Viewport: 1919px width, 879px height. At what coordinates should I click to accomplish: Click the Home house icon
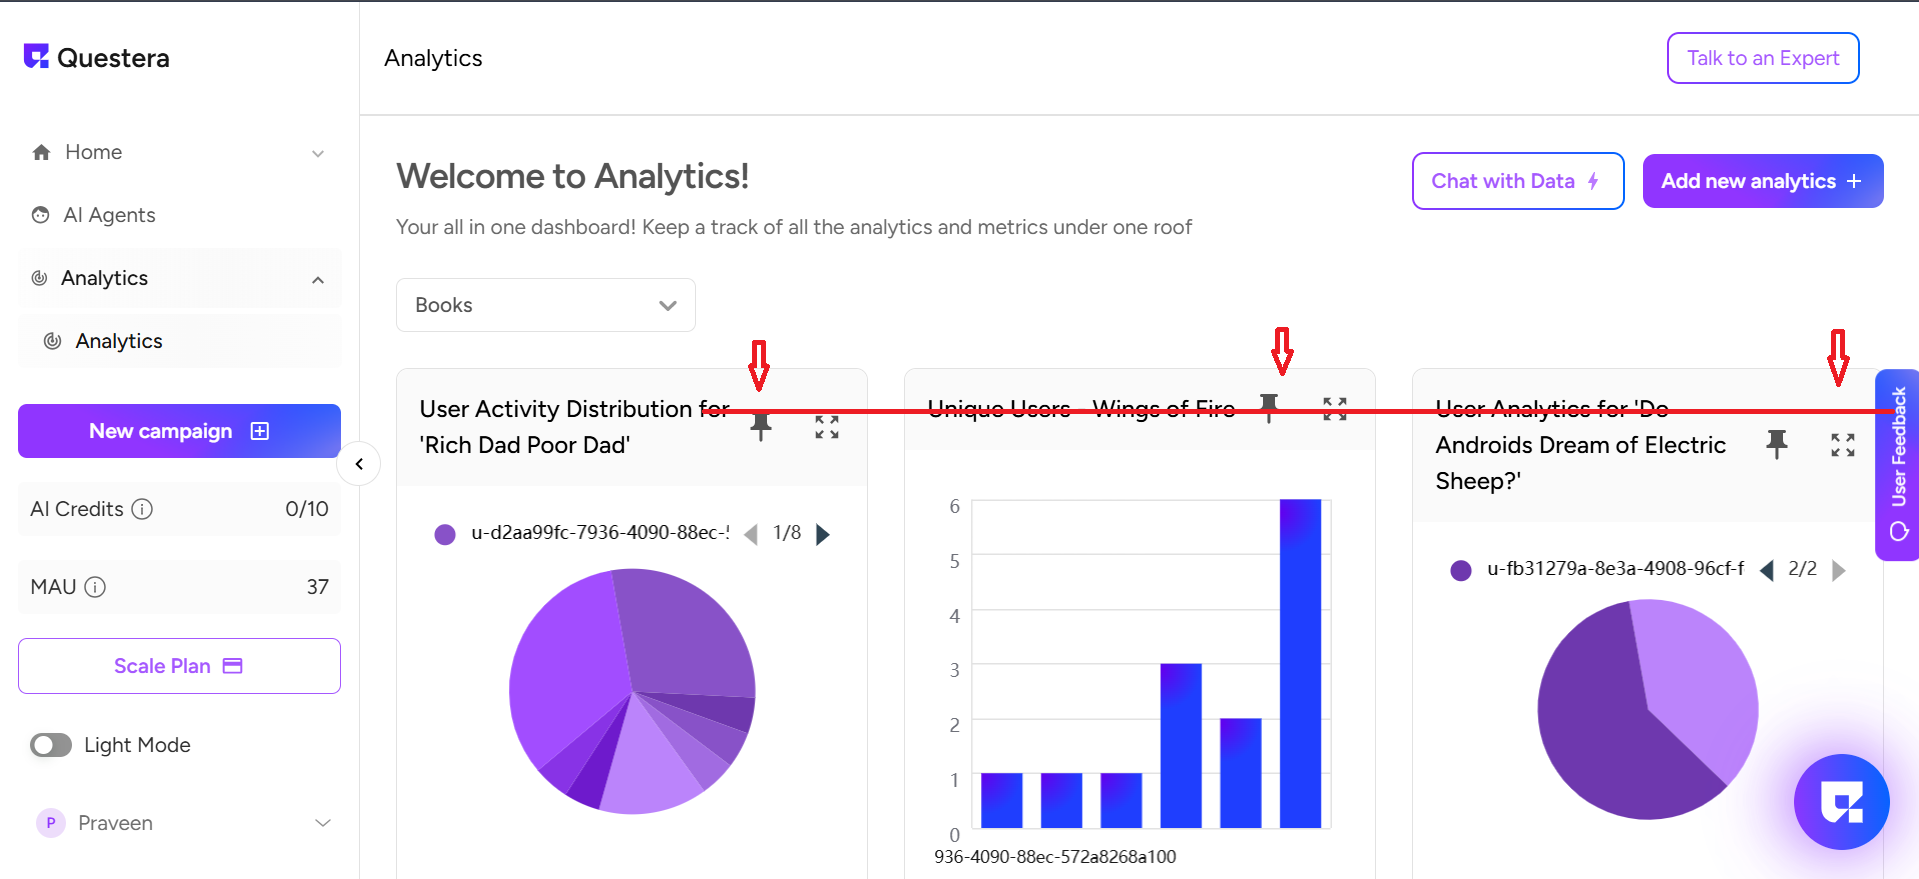point(41,152)
